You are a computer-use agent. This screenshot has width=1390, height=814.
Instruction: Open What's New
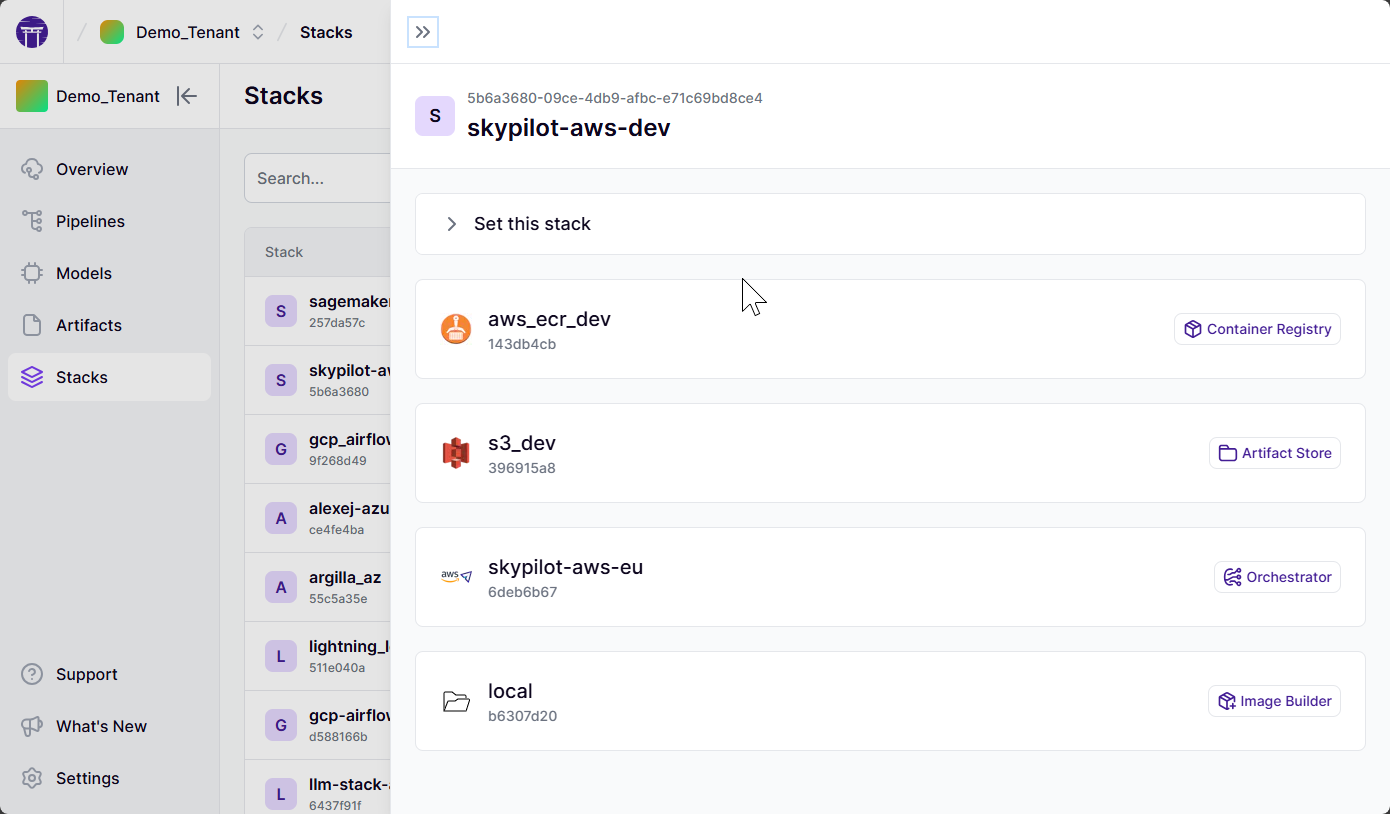pos(101,726)
